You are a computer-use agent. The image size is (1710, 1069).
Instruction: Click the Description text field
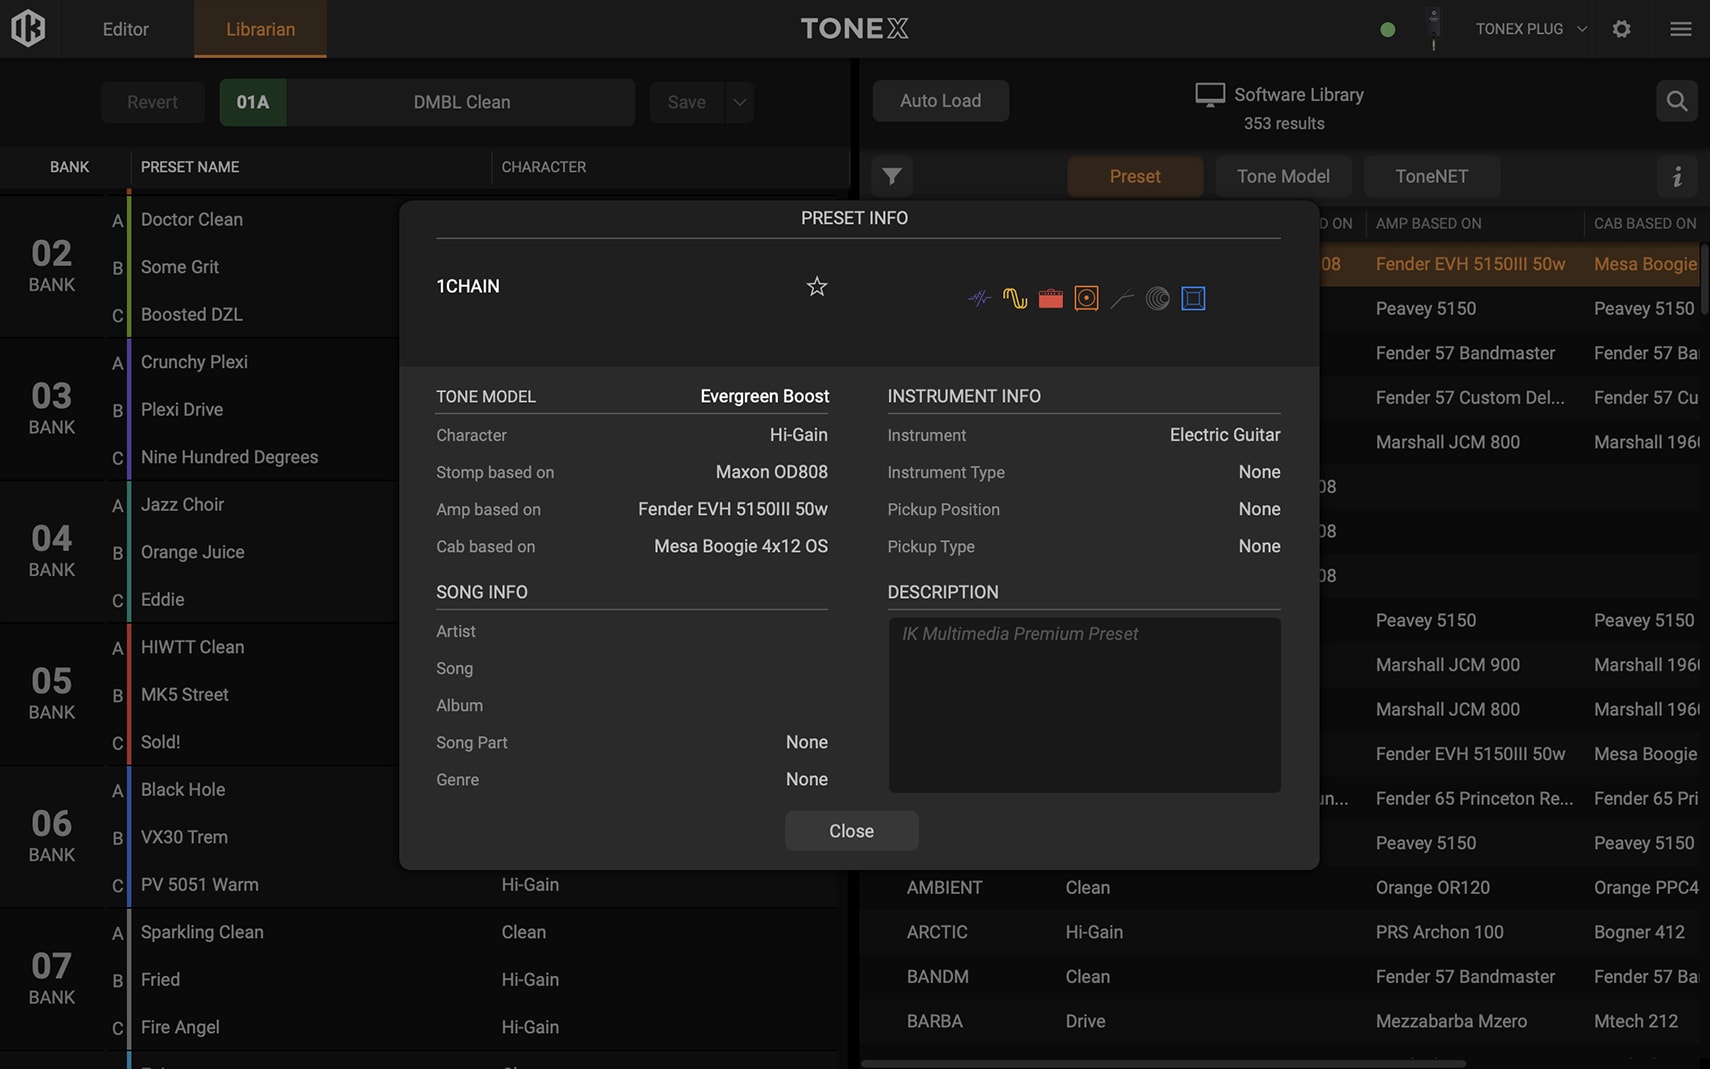(1084, 705)
